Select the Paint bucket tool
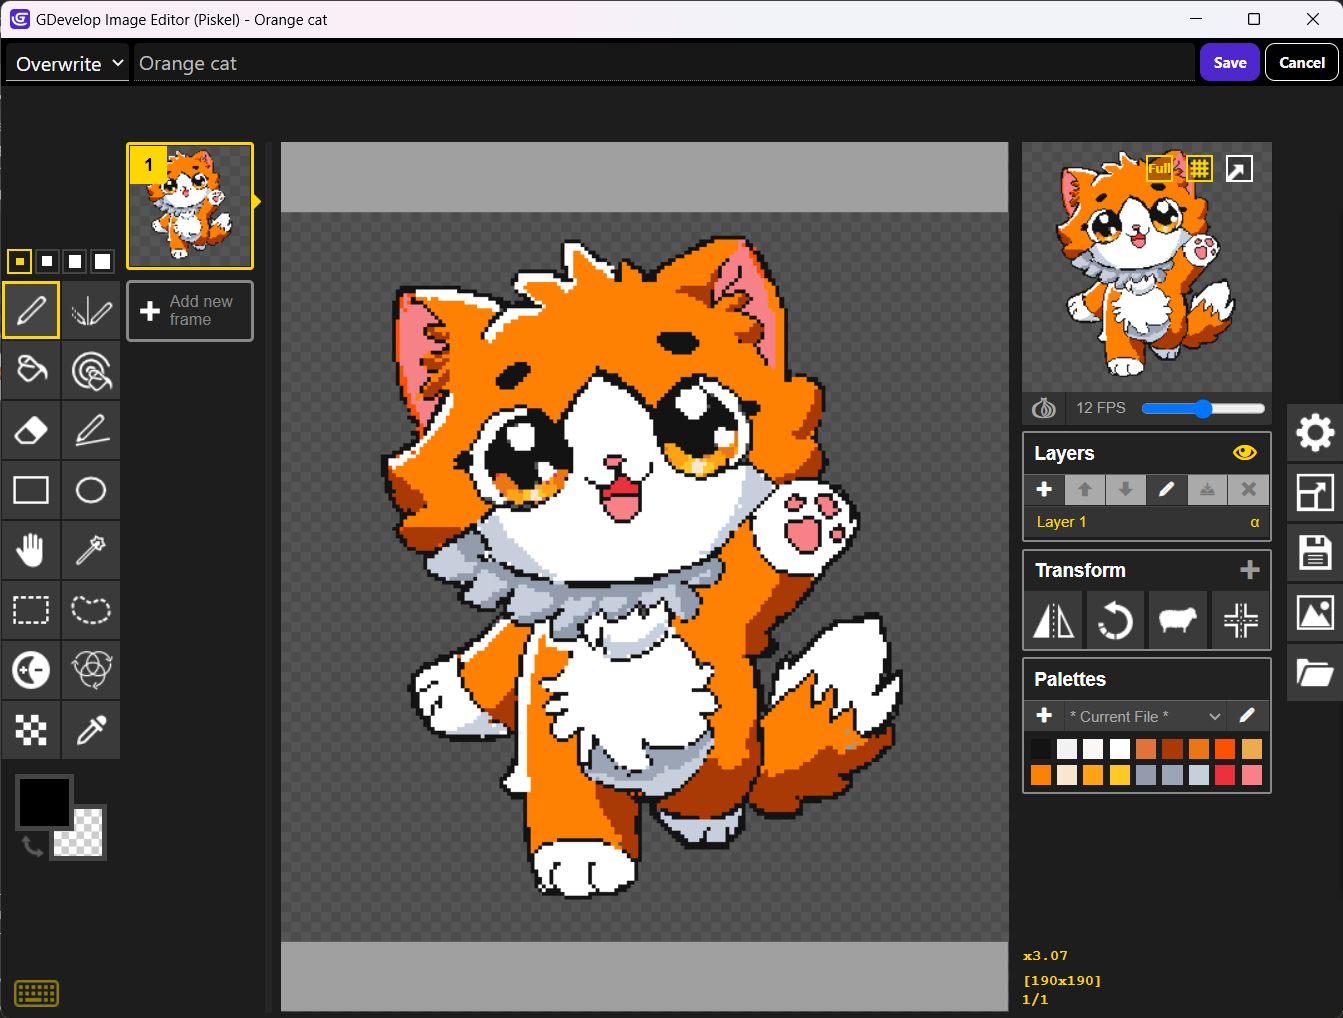This screenshot has height=1018, width=1343. click(31, 370)
